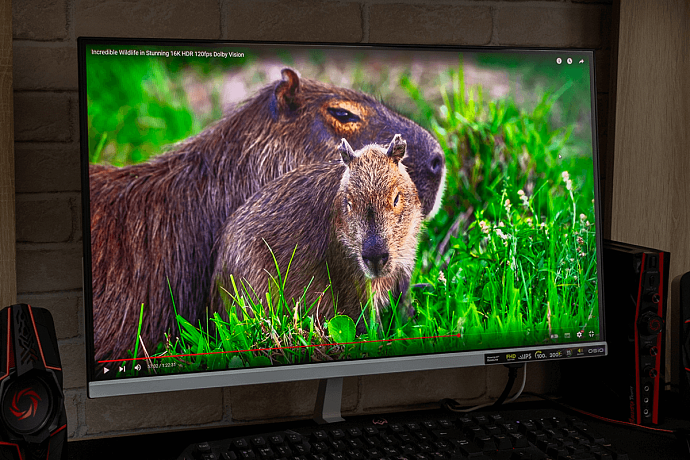This screenshot has height=460, width=690.
Task: Seek within the red played progress bar
Action: pos(280,346)
